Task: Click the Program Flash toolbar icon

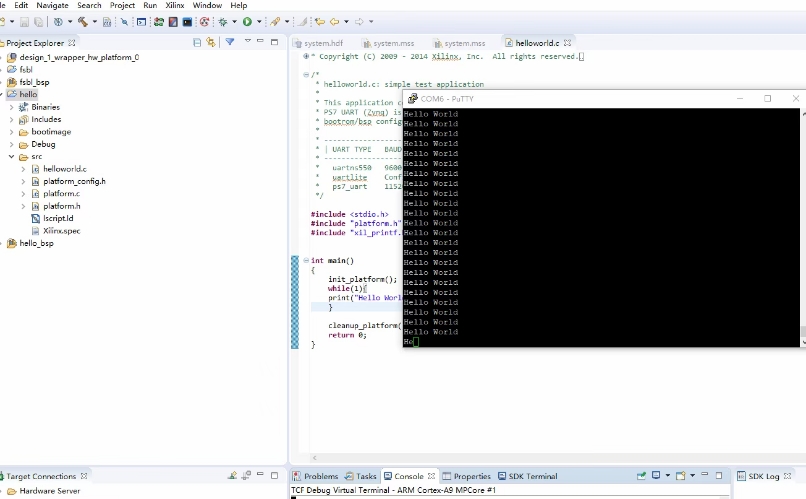Action: click(173, 22)
